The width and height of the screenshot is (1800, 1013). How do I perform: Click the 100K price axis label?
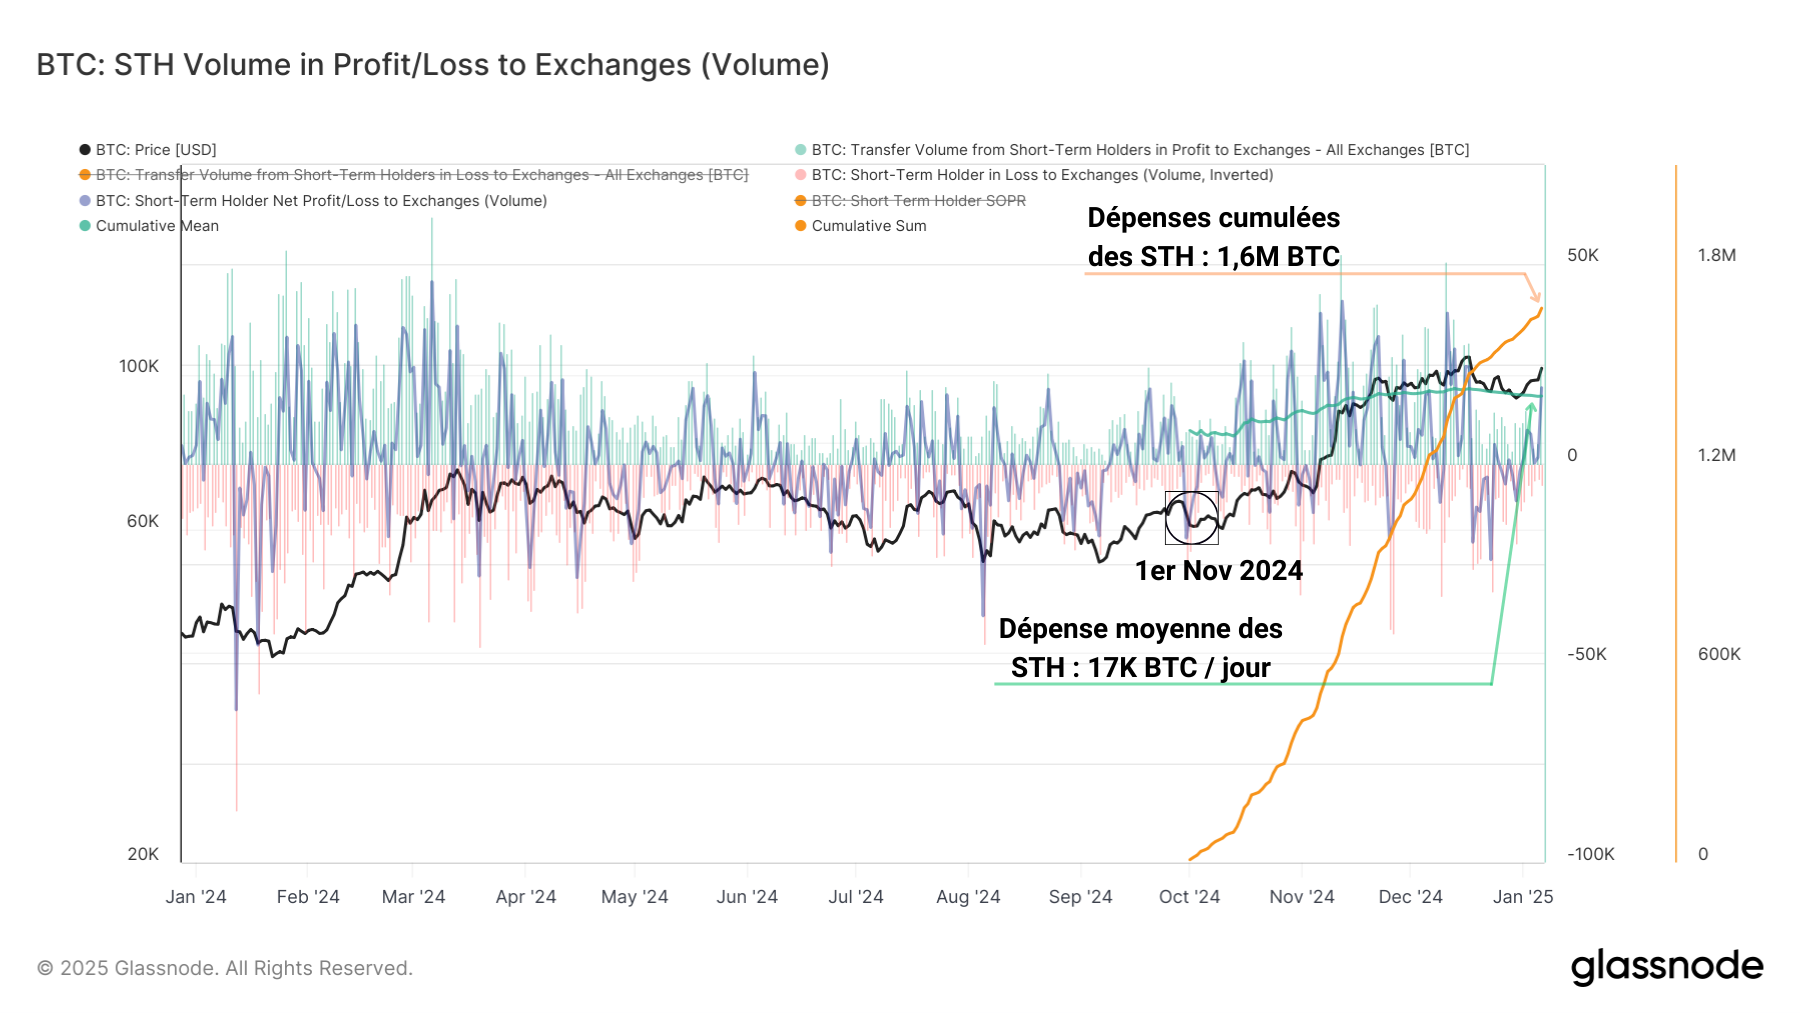(x=139, y=366)
